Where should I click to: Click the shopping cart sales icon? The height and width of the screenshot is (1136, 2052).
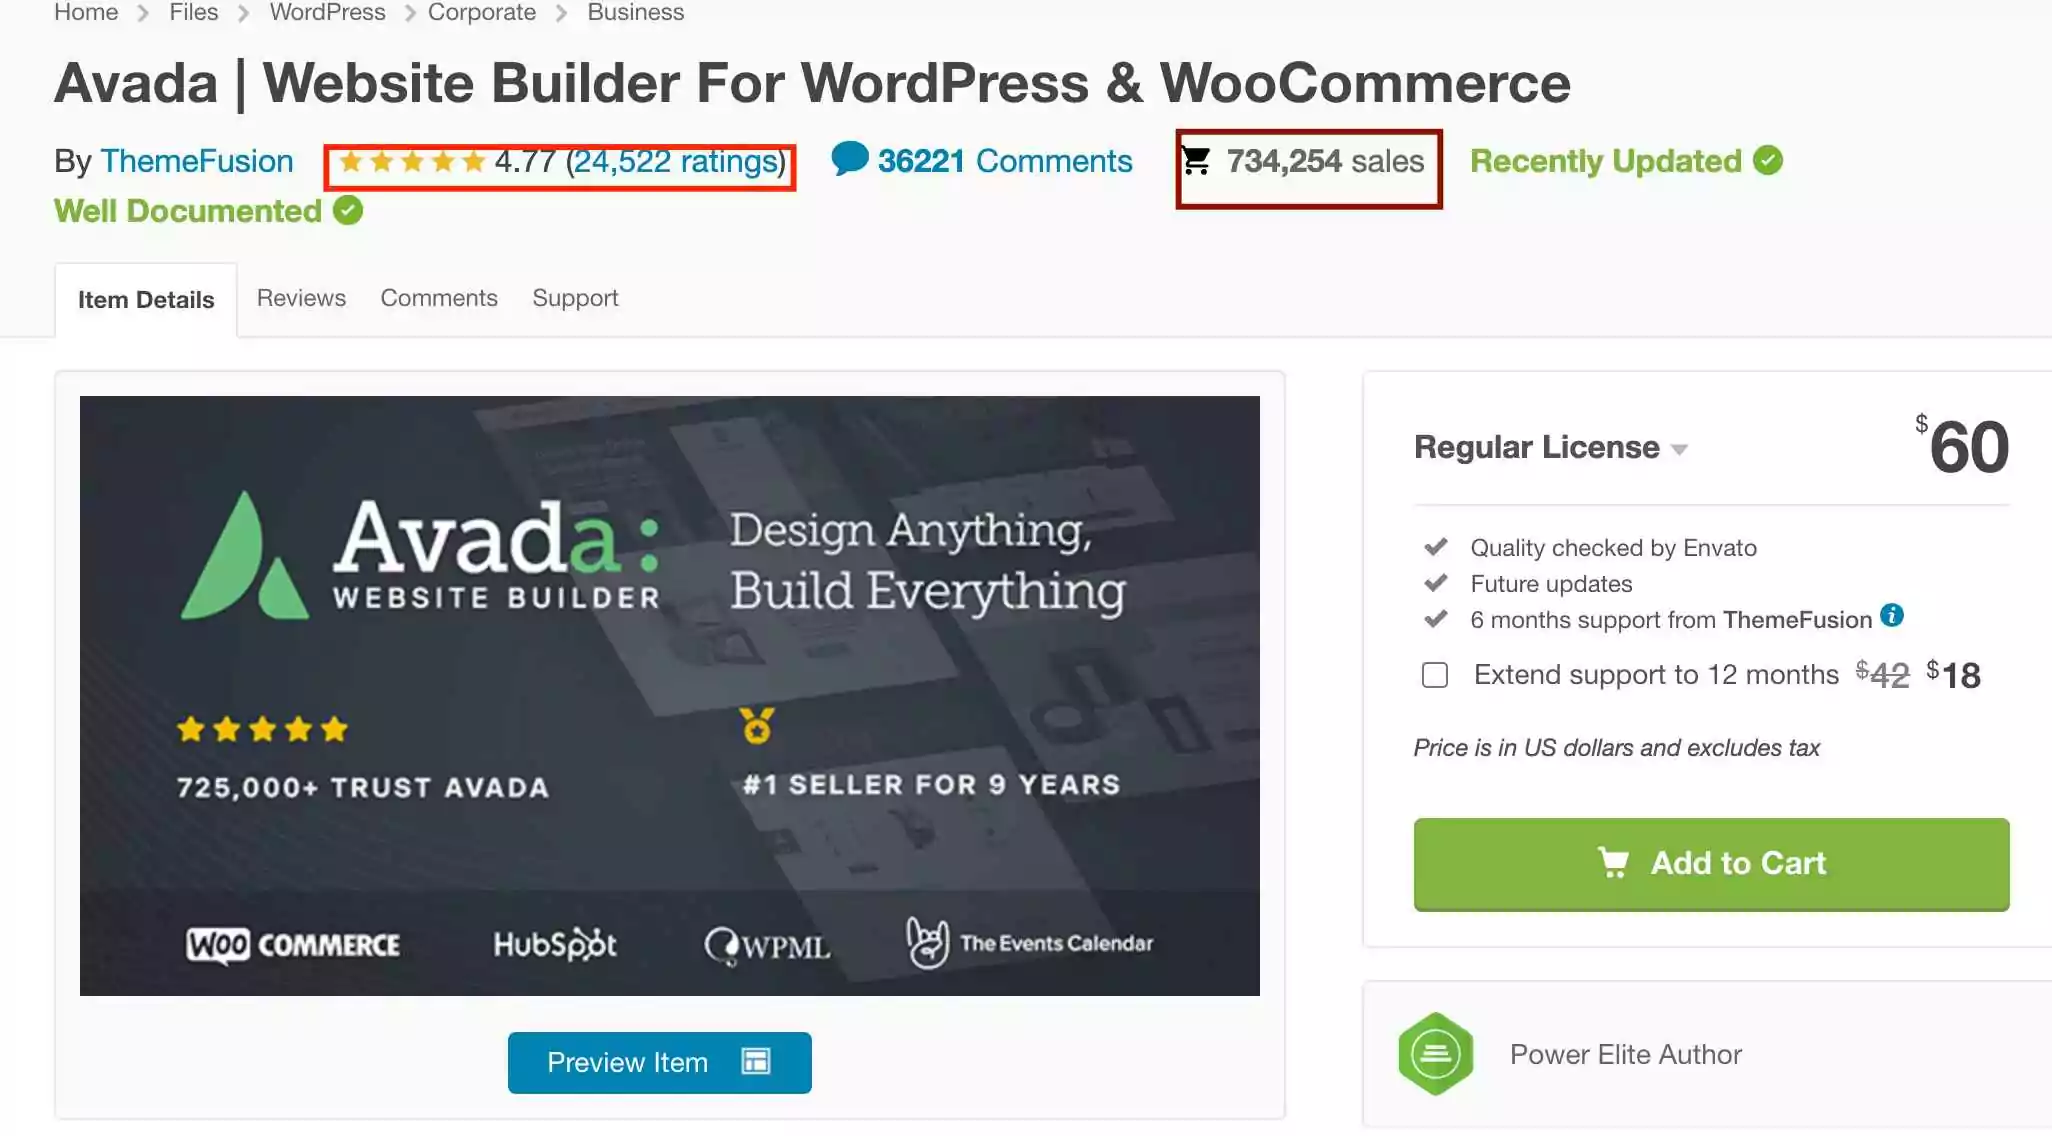click(1196, 160)
